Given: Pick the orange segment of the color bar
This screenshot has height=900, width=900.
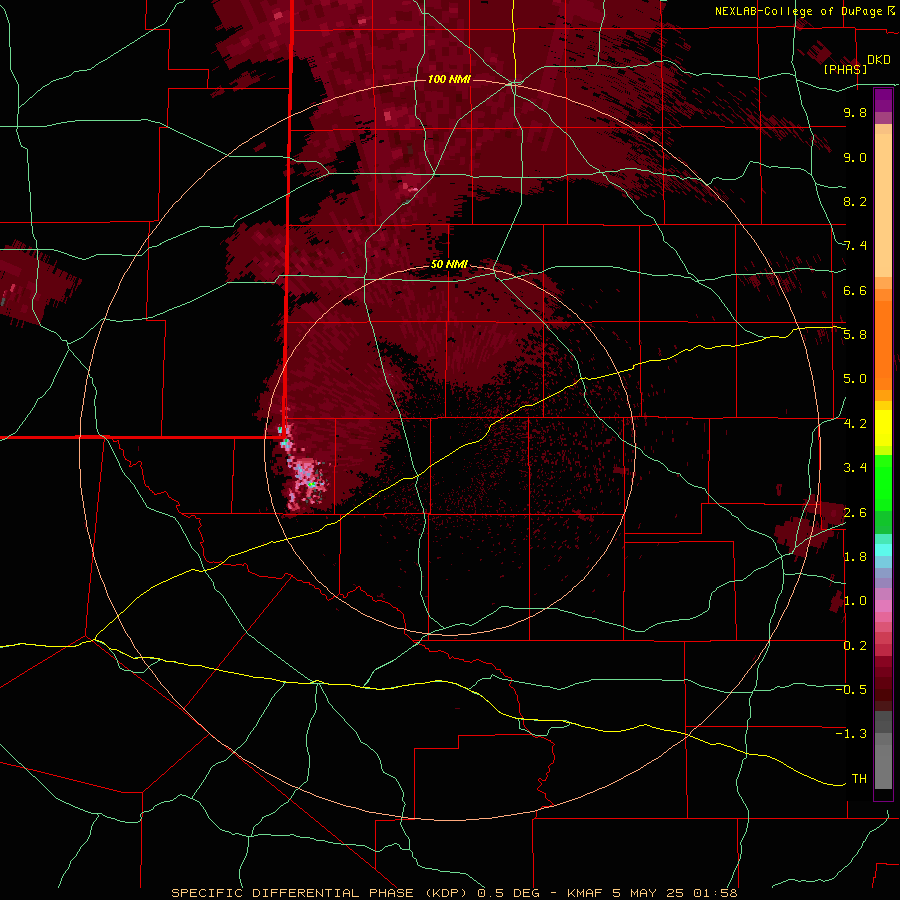Looking at the screenshot, I should (883, 346).
